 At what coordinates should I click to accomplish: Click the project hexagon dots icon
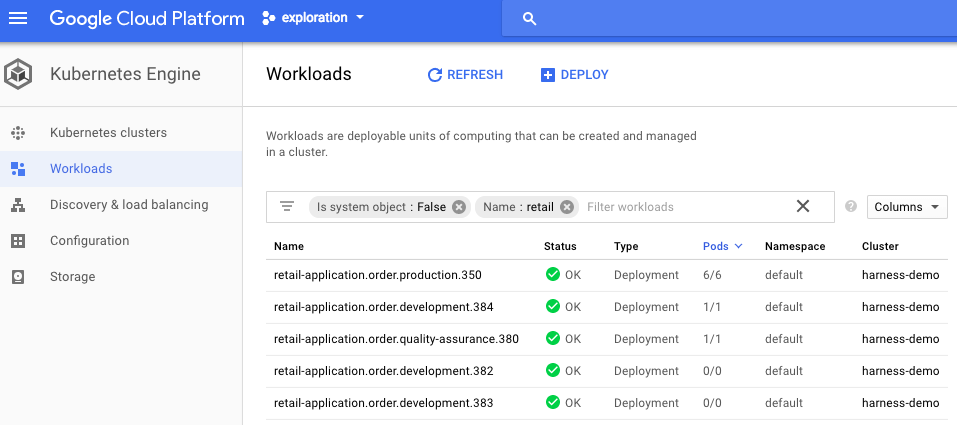269,18
